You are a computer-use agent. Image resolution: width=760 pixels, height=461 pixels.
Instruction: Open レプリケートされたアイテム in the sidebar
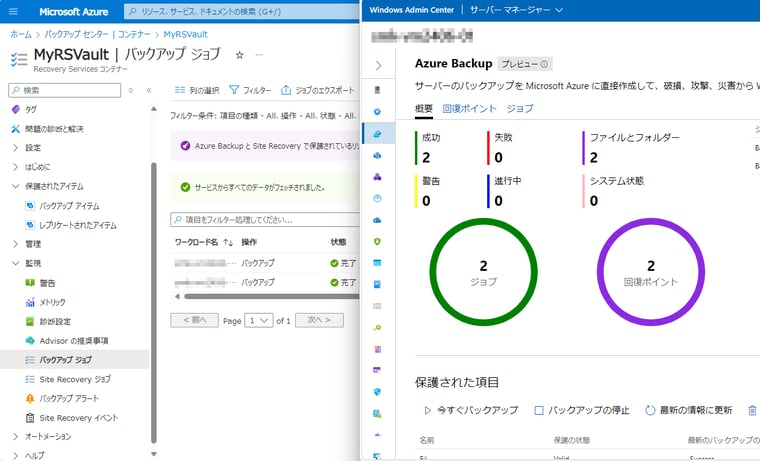78,225
